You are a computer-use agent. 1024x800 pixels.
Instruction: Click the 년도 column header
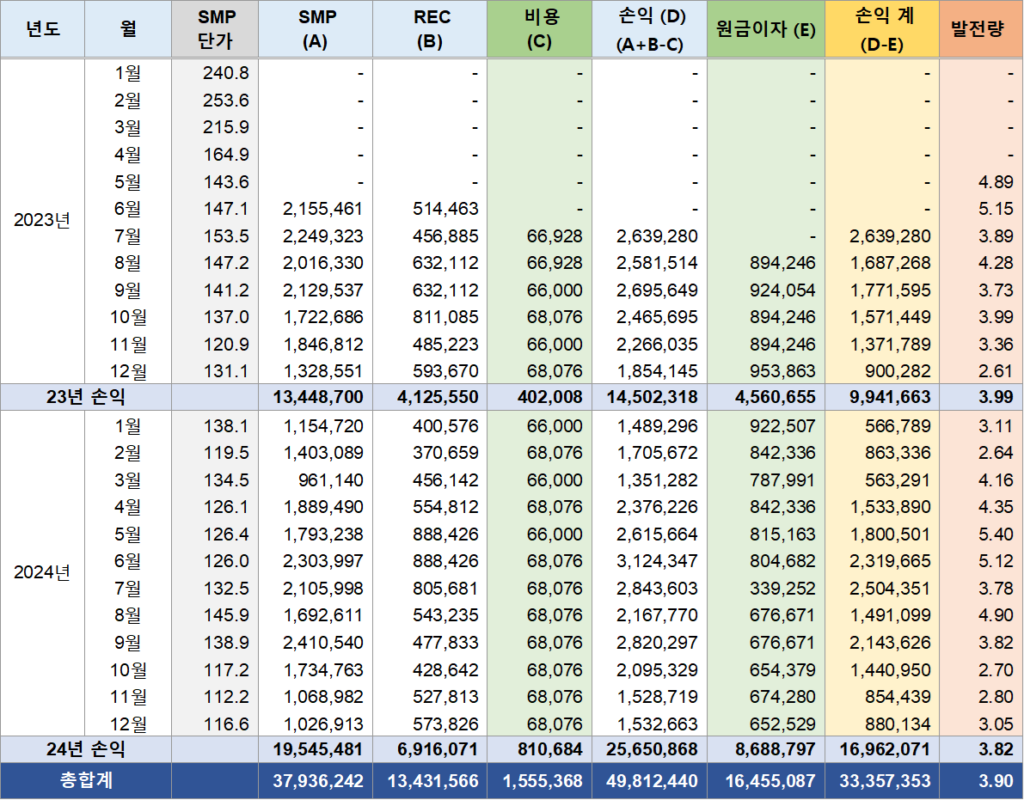[x=42, y=29]
